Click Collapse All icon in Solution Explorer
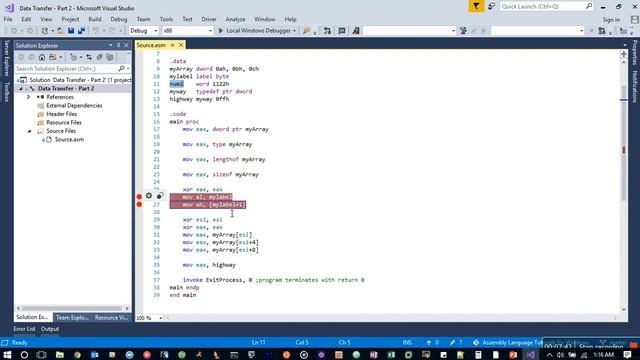This screenshot has height=360, width=640. [x=100, y=57]
